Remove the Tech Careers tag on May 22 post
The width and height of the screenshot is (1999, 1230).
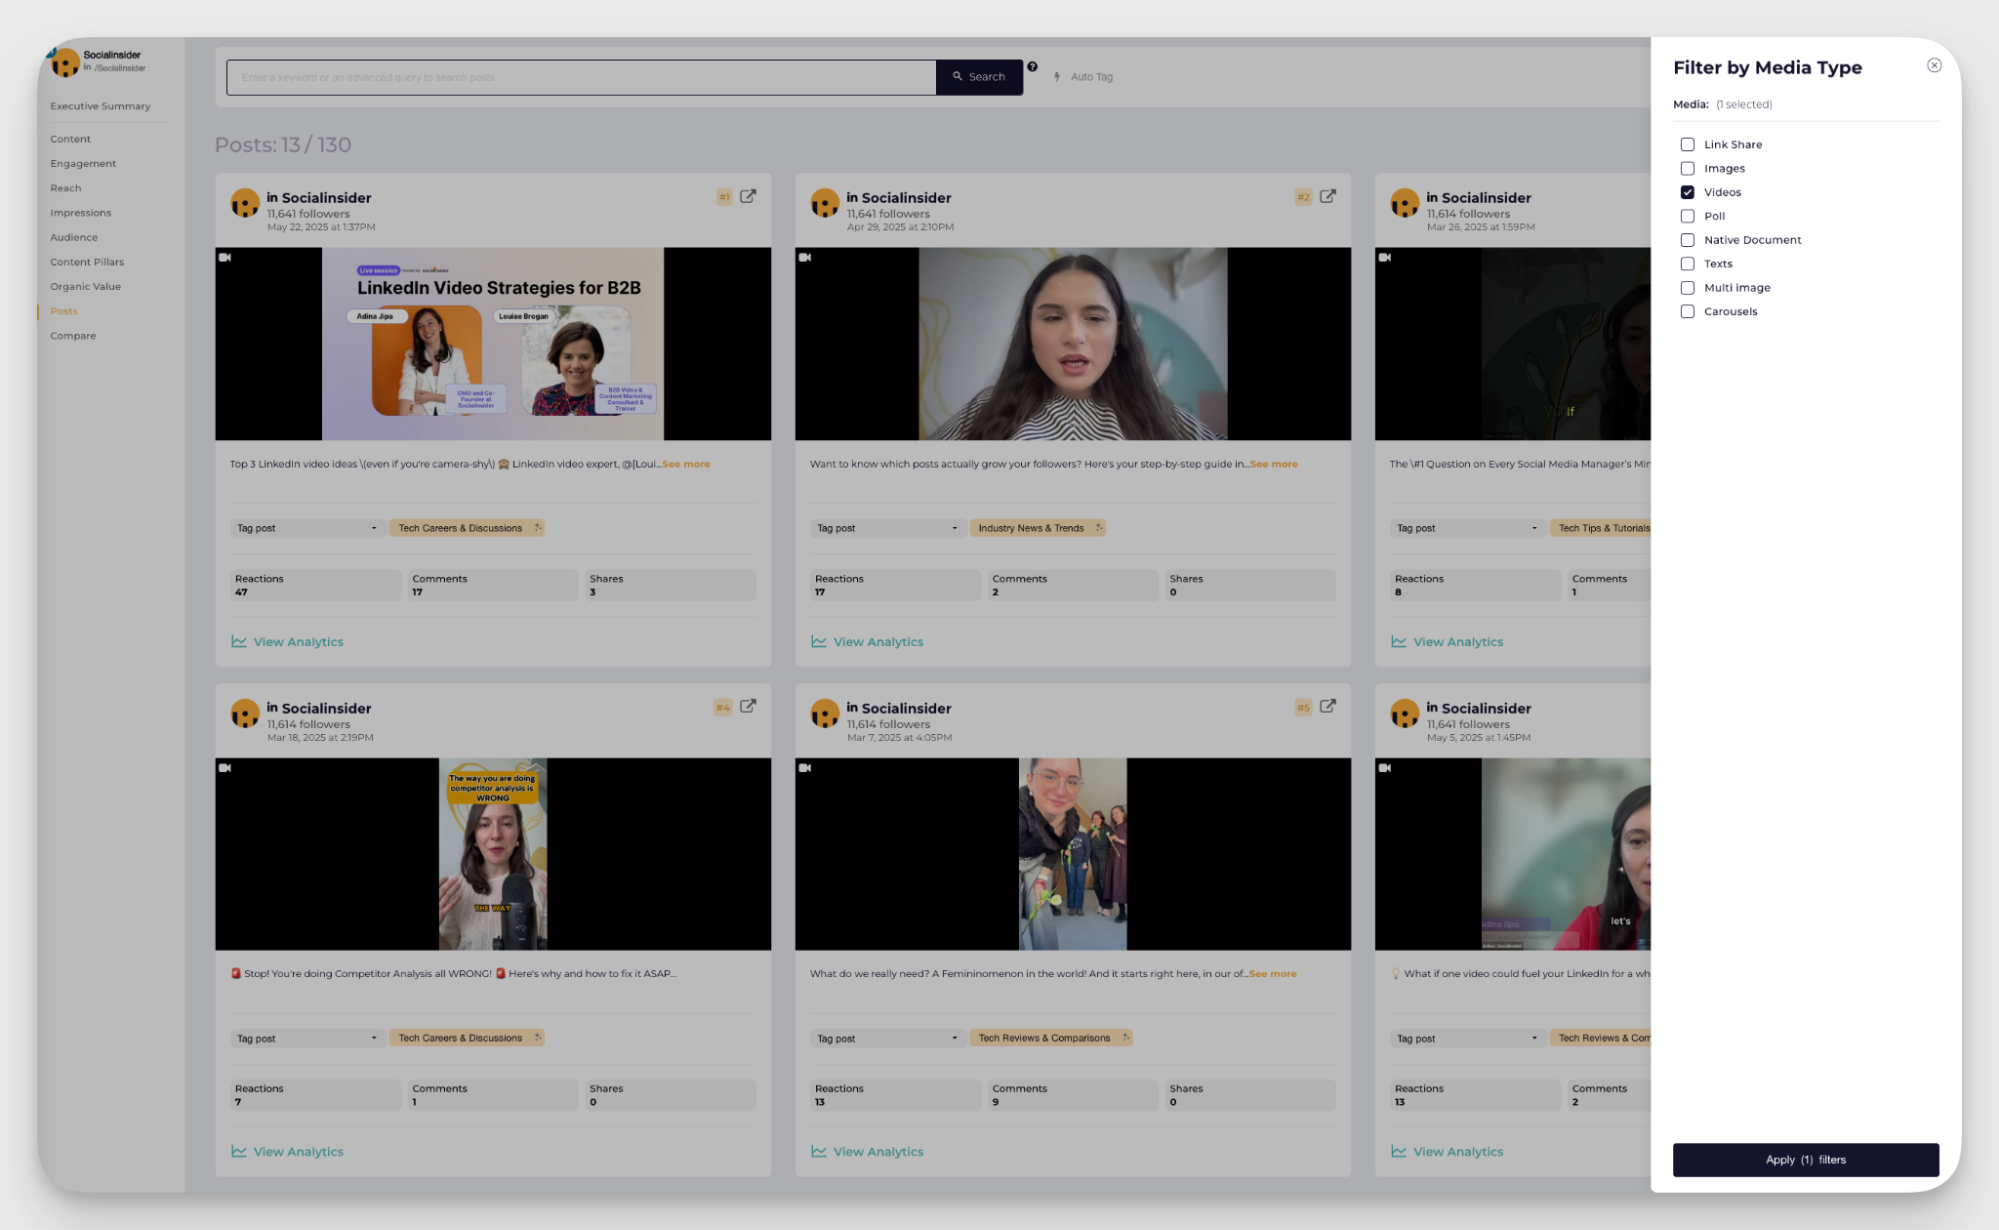(538, 527)
